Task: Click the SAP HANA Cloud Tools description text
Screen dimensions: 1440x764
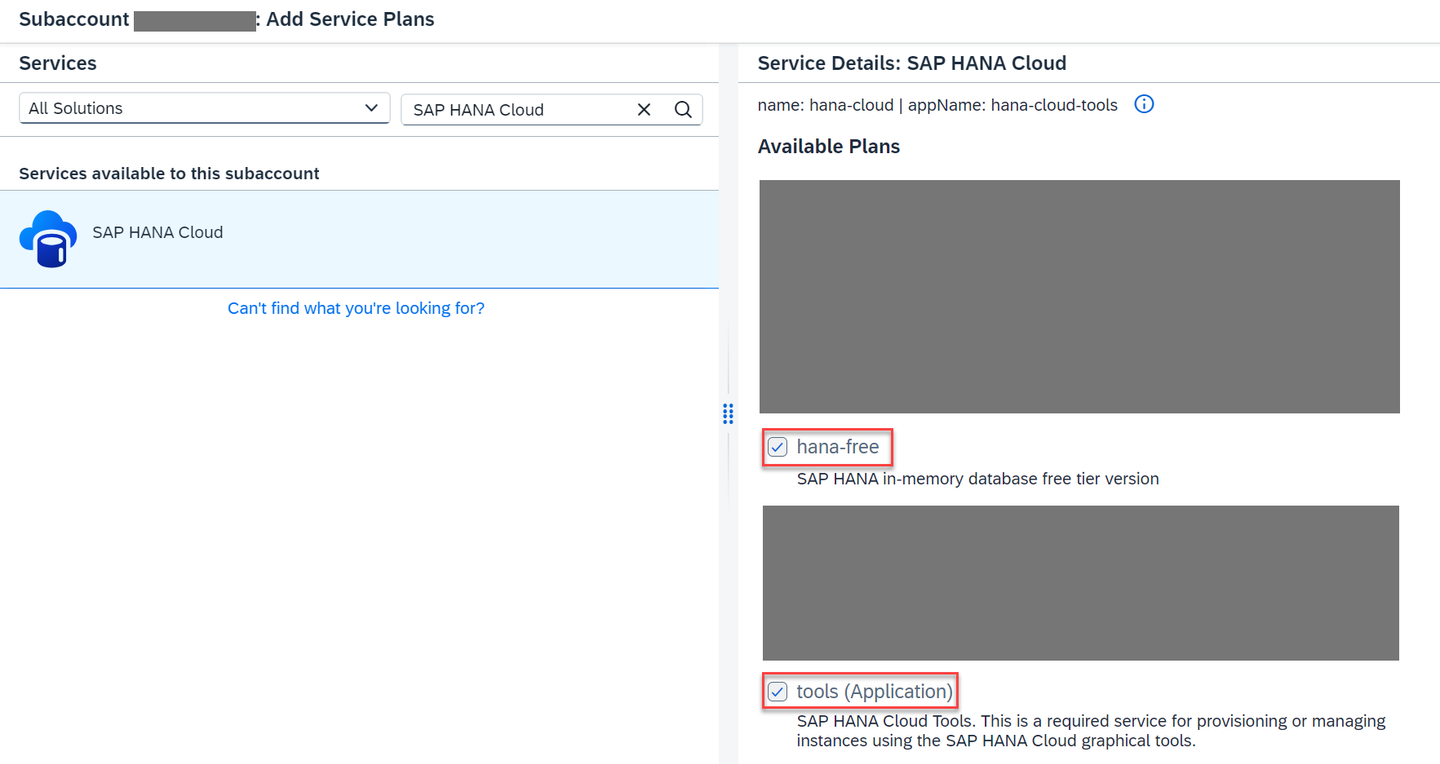Action: (x=1091, y=731)
